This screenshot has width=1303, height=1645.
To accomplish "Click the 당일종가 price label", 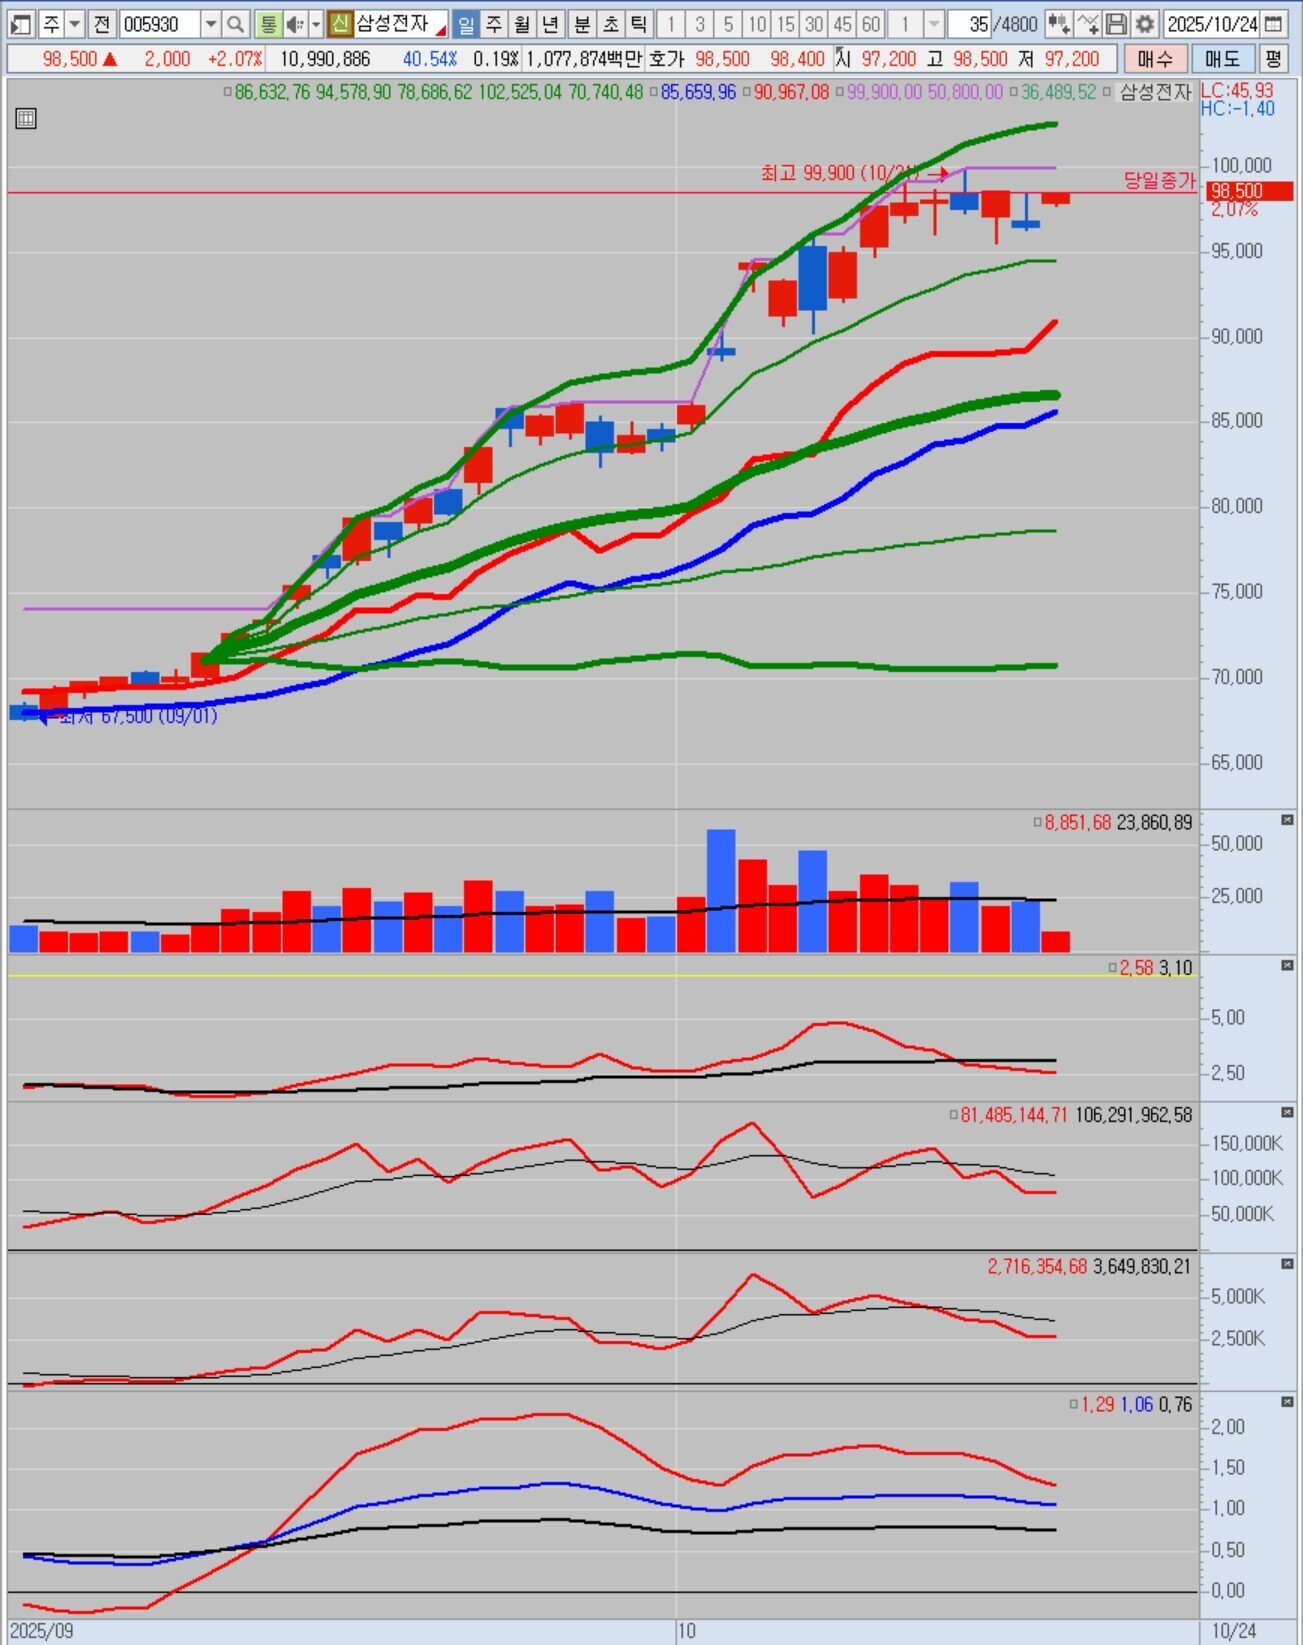I will pyautogui.click(x=1159, y=180).
